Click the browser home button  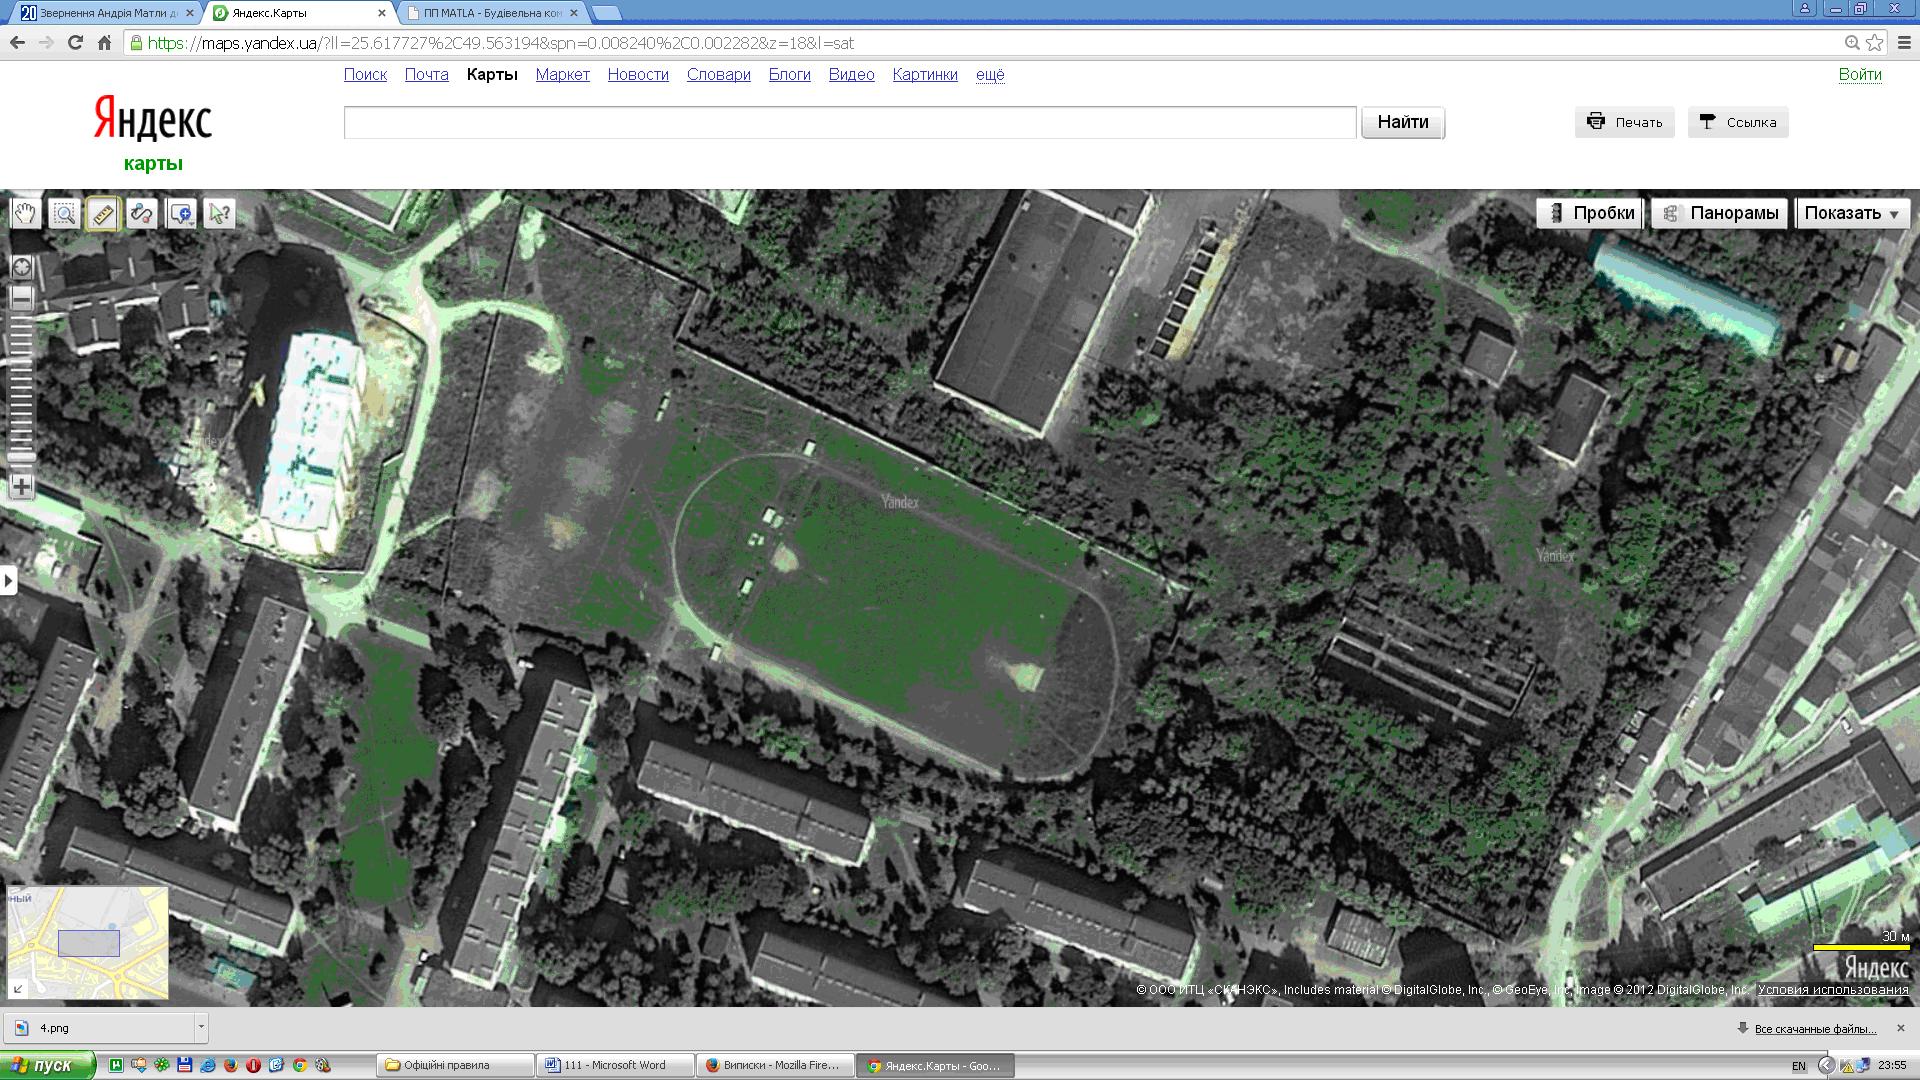(x=104, y=43)
